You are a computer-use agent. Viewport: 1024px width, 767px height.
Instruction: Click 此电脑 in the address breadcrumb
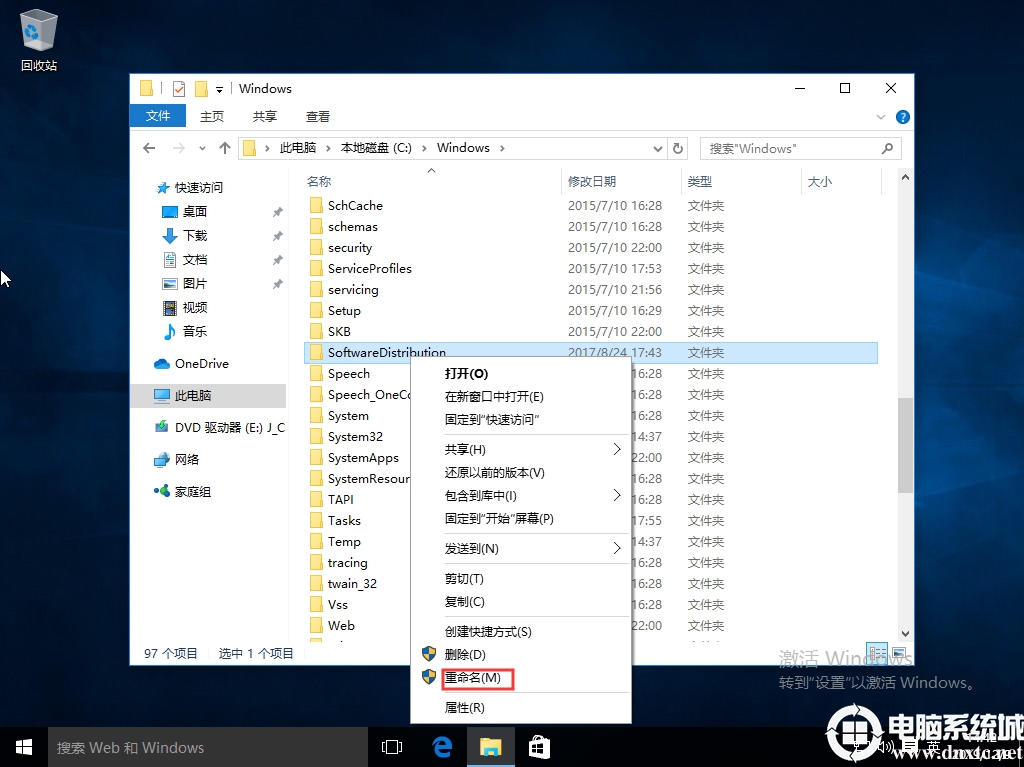[298, 148]
